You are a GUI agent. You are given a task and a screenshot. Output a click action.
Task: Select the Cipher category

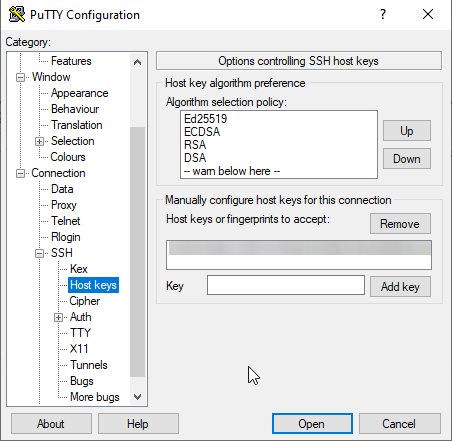pos(85,301)
